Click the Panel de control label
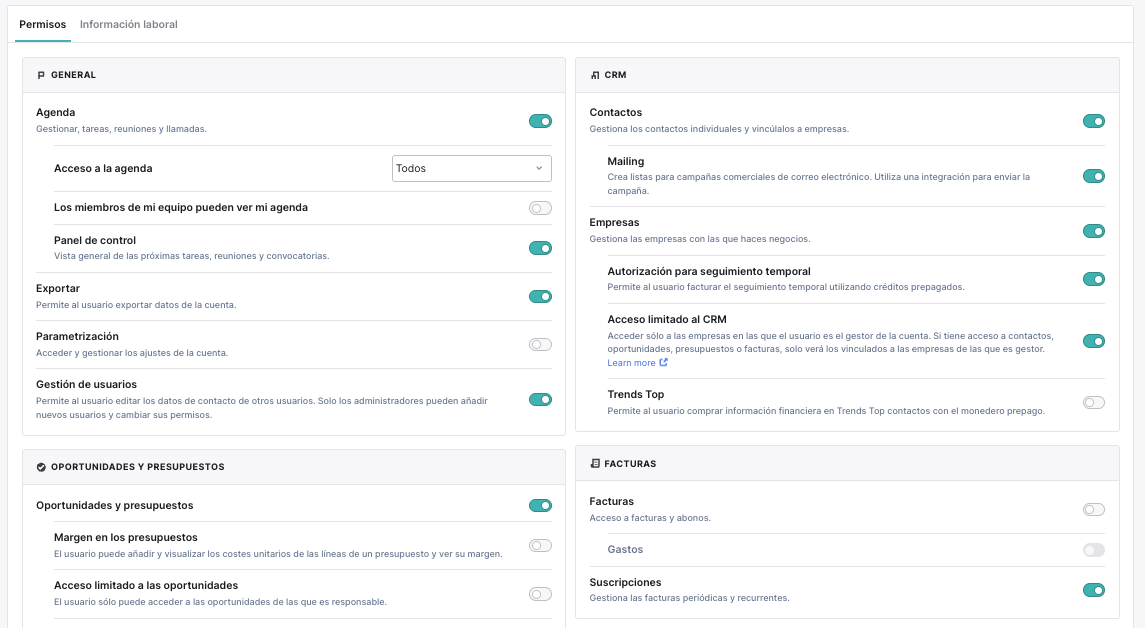The width and height of the screenshot is (1145, 628). click(x=95, y=240)
